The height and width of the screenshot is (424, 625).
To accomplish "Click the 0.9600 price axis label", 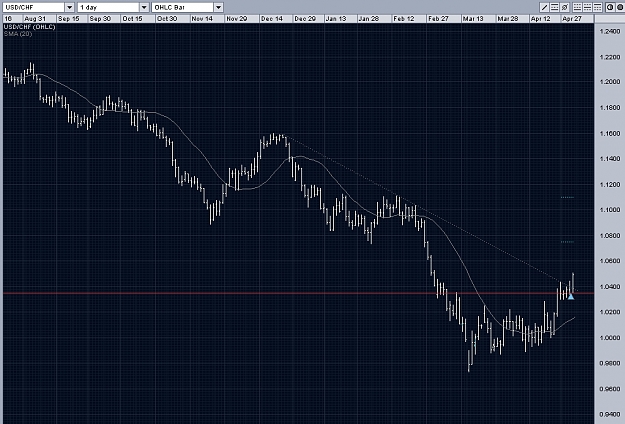I will 610,389.
